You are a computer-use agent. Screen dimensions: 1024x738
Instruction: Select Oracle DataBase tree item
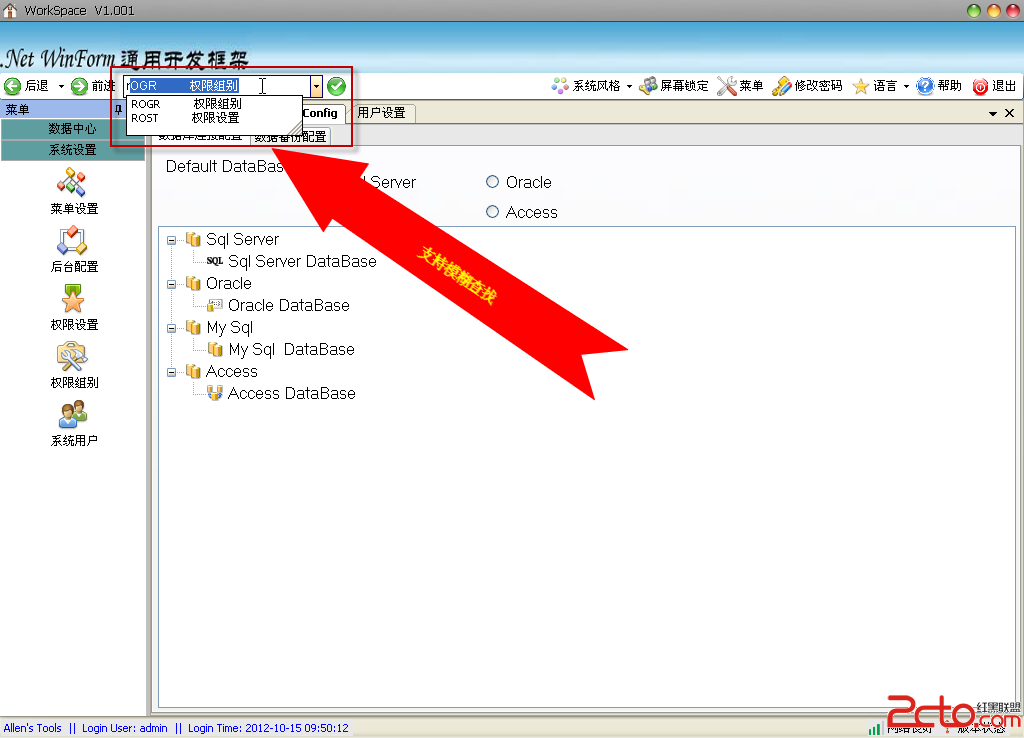[x=289, y=305]
